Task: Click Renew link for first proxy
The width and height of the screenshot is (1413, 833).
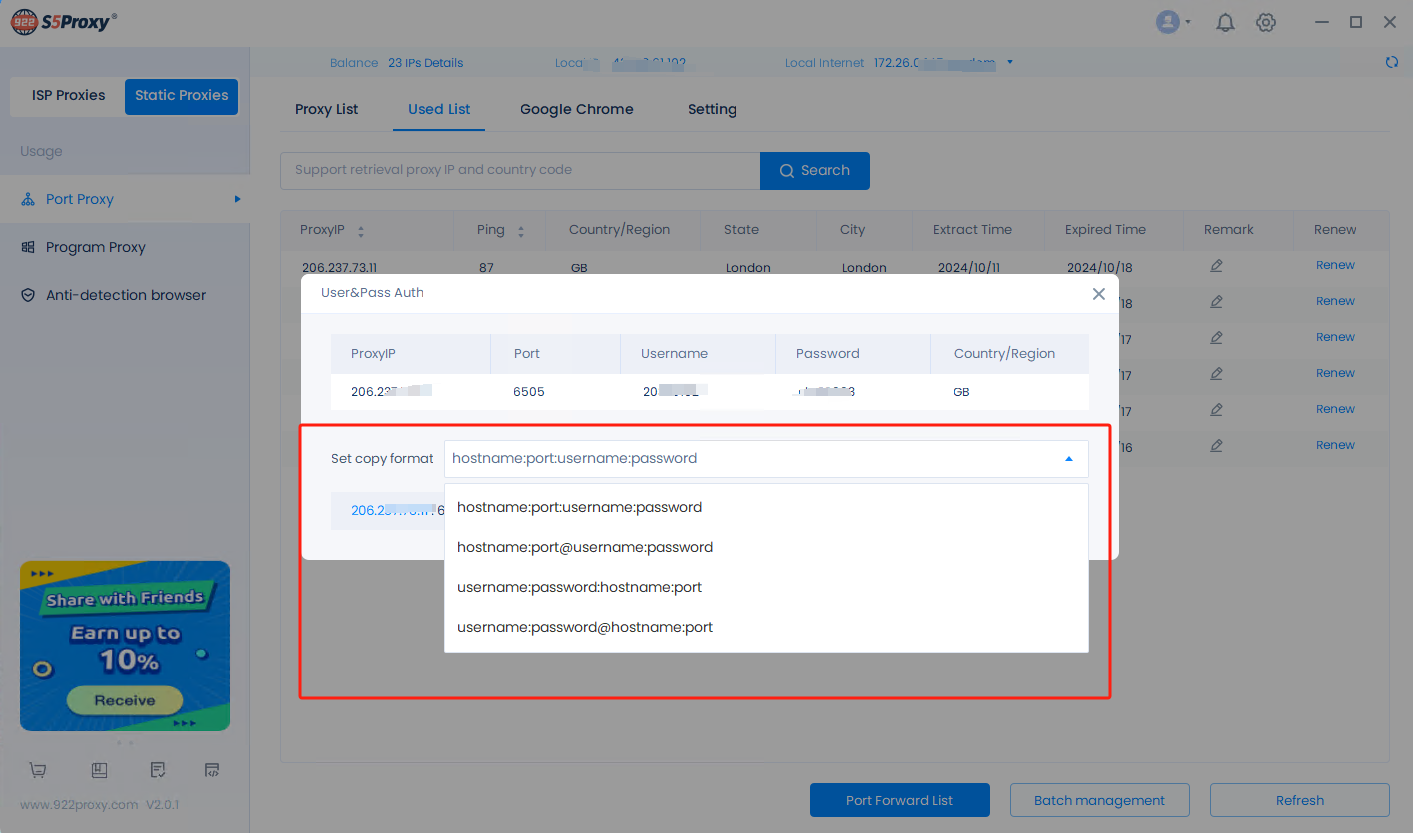Action: [x=1335, y=265]
